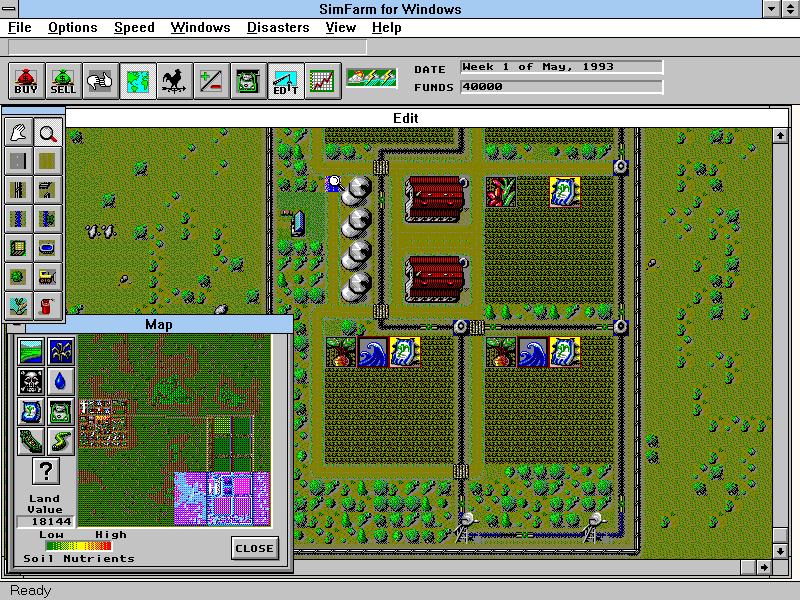
Task: Select the green tree planting tool
Action: pyautogui.click(x=19, y=278)
